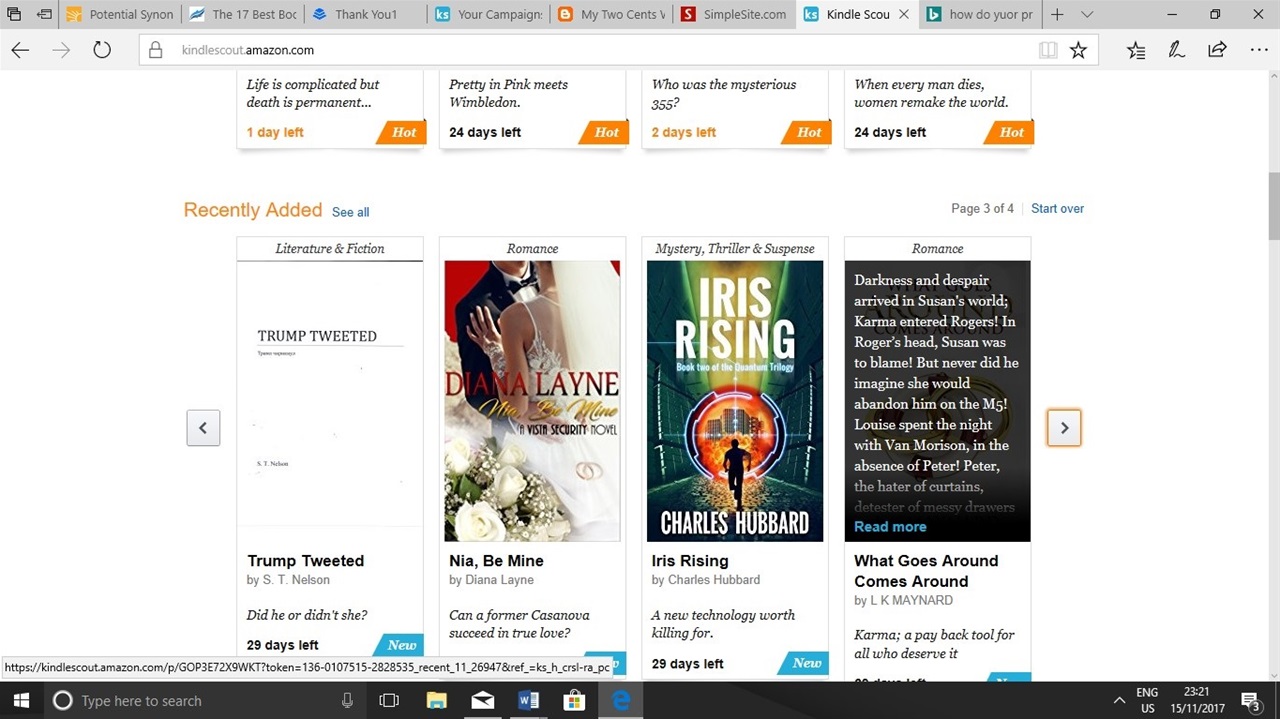Image resolution: width=1280 pixels, height=719 pixels.
Task: Open the Edge Settings and more menu
Action: point(1258,50)
